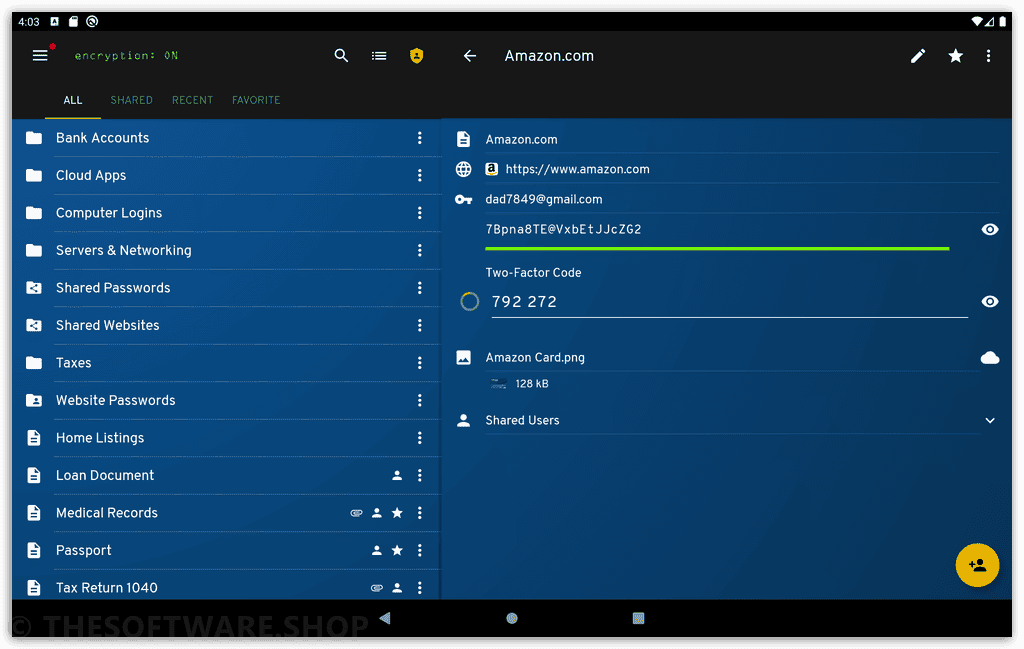Click the two-factor code 792 272
The image size is (1024, 649).
524,302
